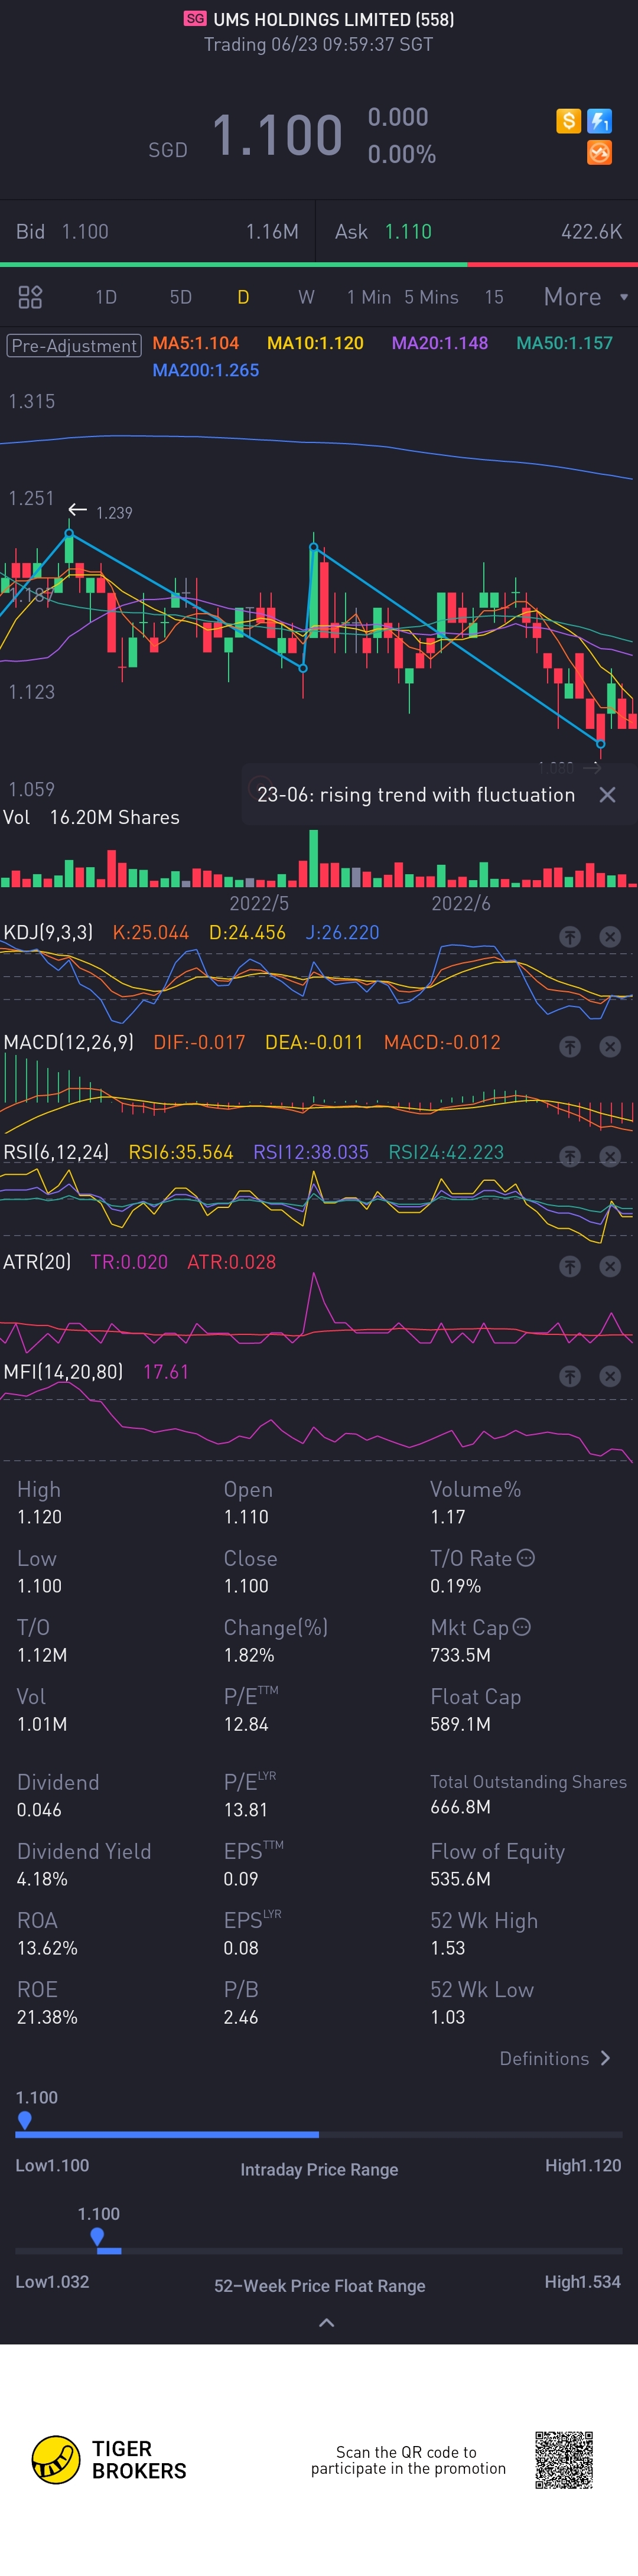Remove the MACD indicator panel
Image resolution: width=638 pixels, height=2576 pixels.
(x=610, y=1047)
